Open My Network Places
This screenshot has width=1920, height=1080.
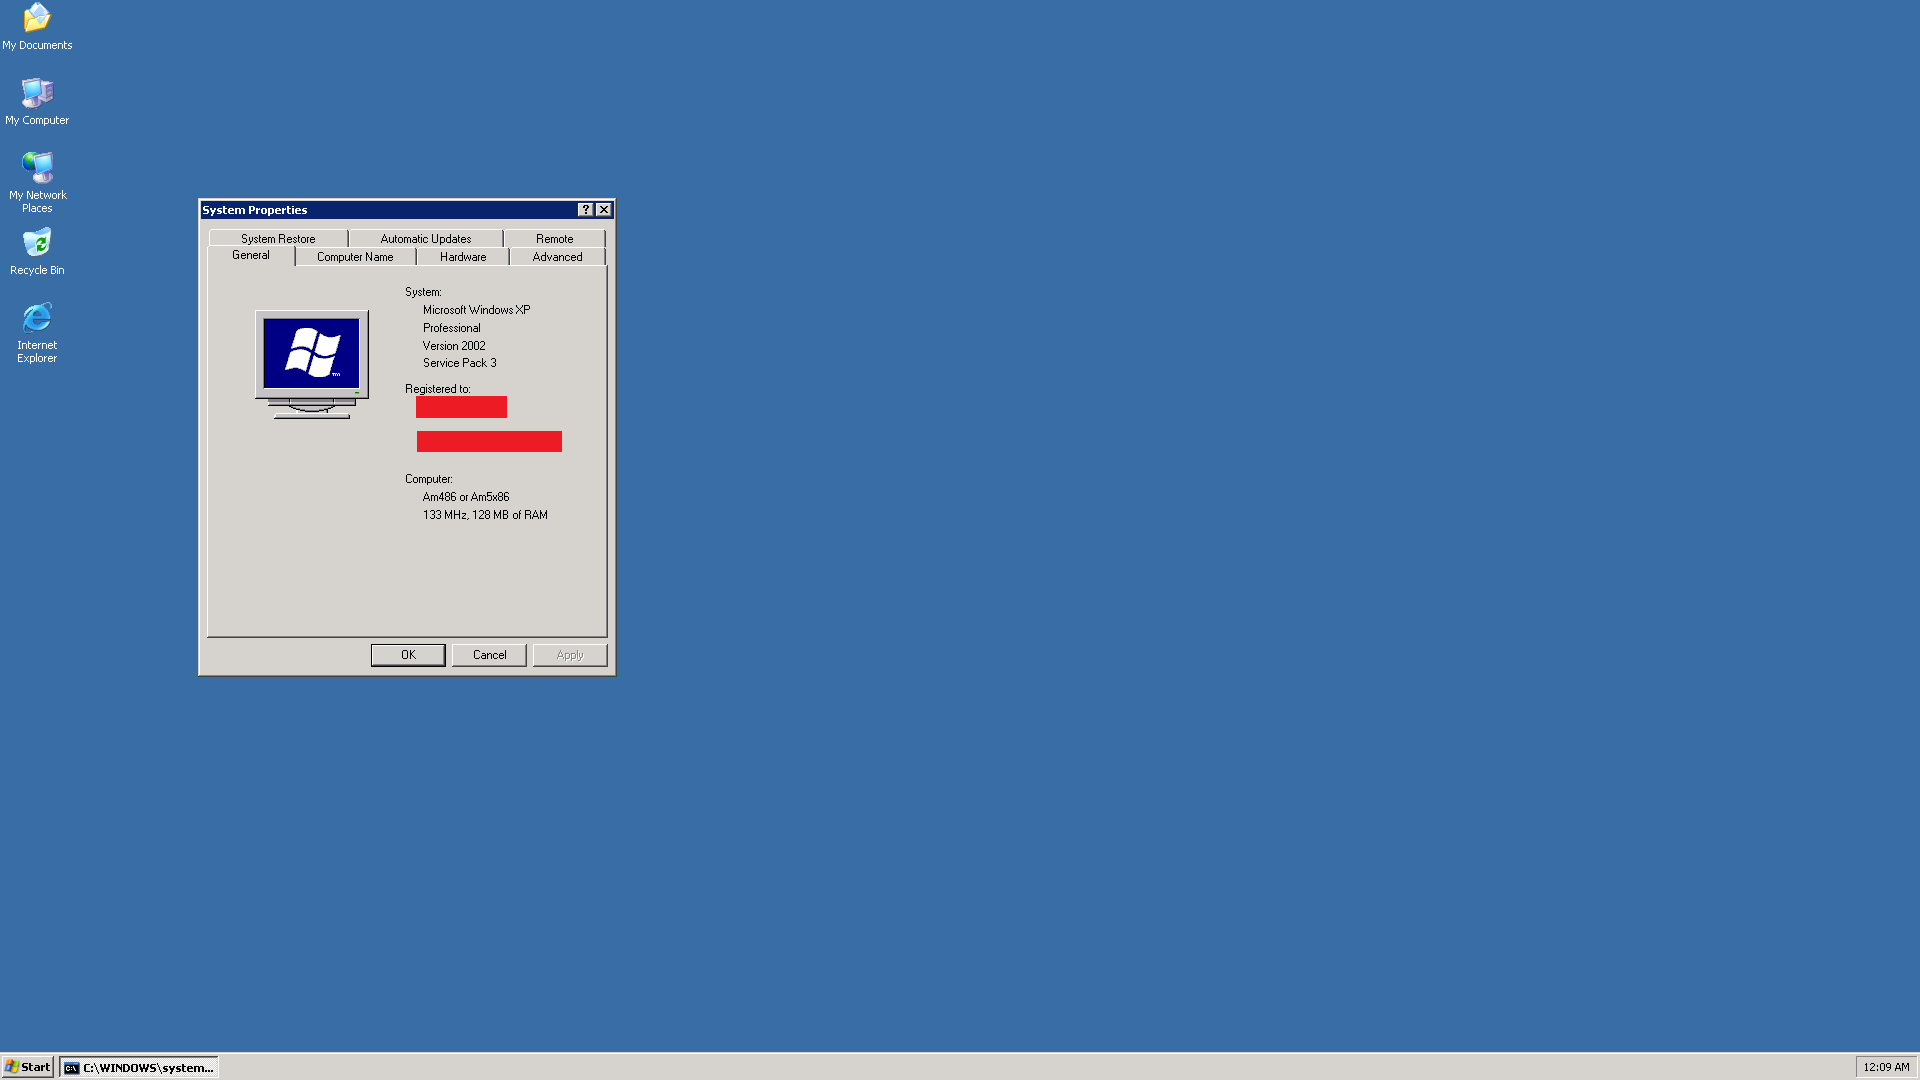tap(37, 168)
